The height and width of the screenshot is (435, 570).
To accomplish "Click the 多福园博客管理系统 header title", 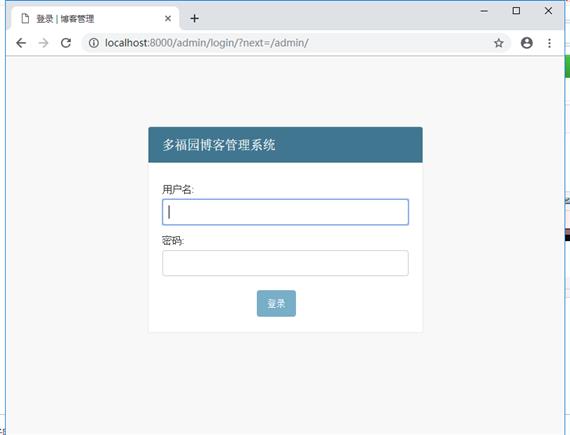I will tap(219, 145).
